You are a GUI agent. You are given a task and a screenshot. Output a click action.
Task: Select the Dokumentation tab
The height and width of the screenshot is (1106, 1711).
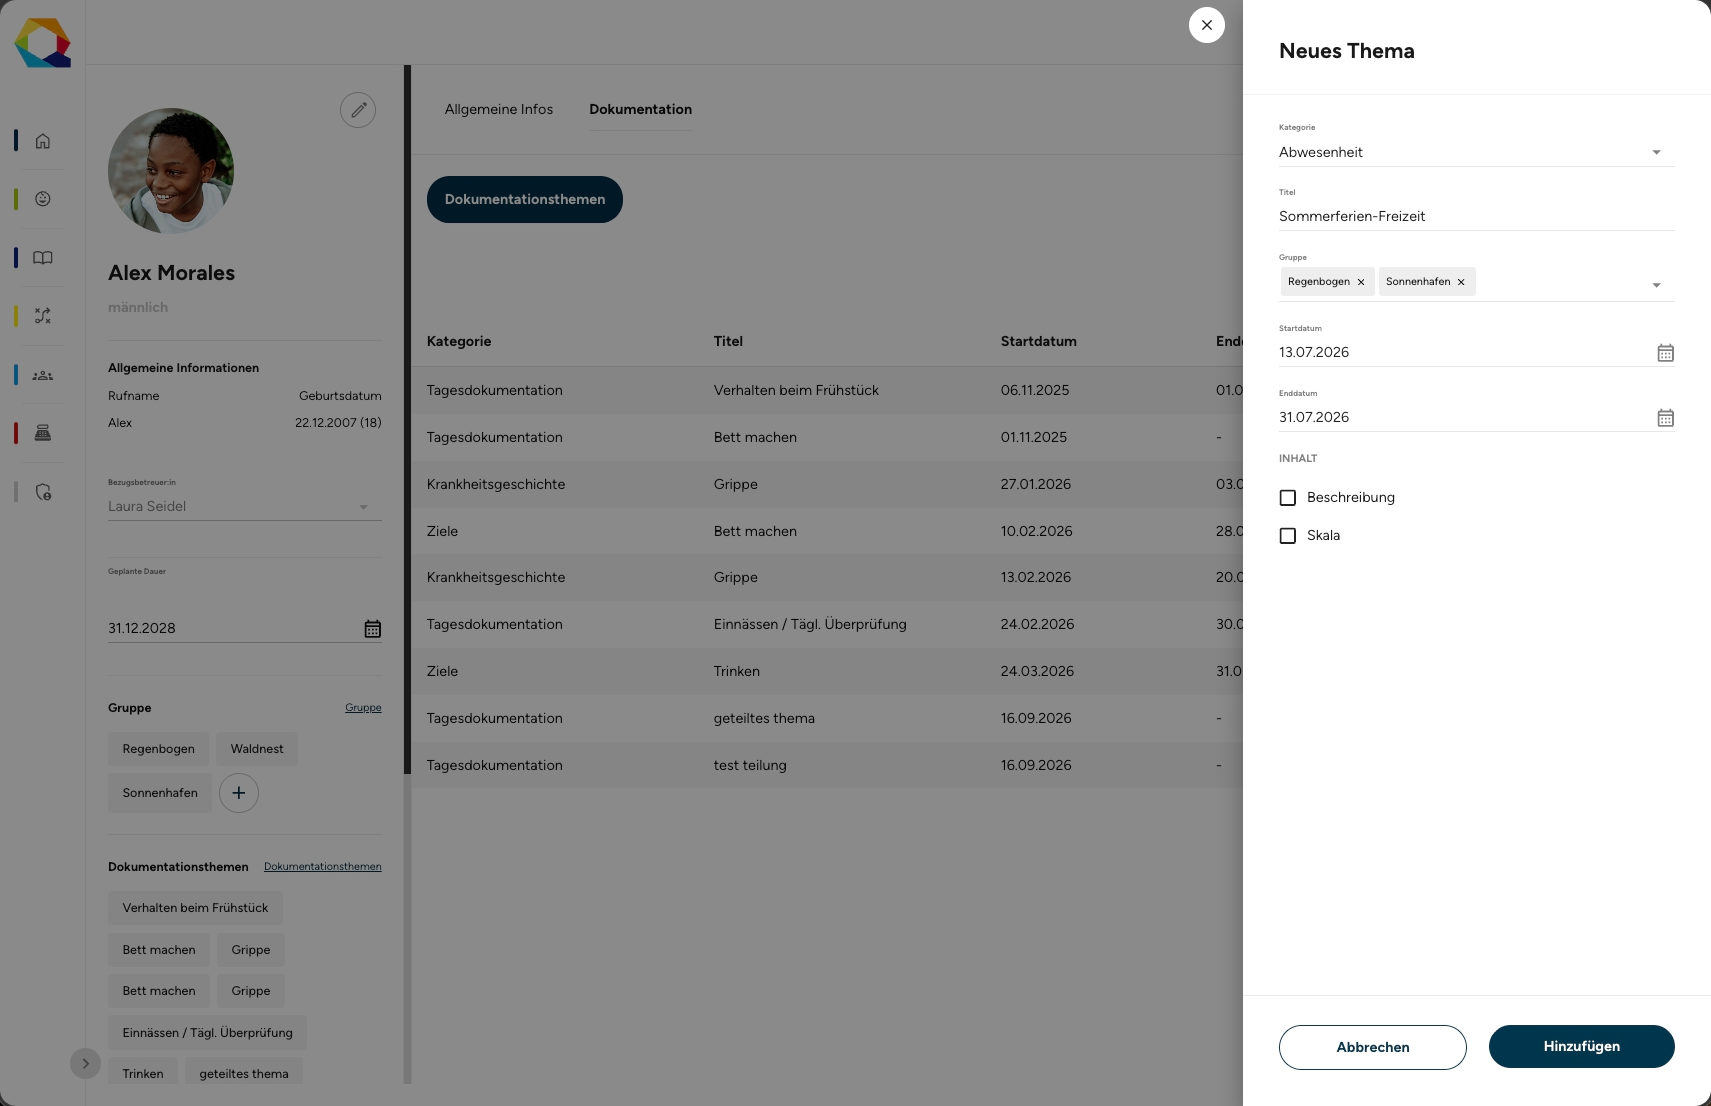coord(640,109)
